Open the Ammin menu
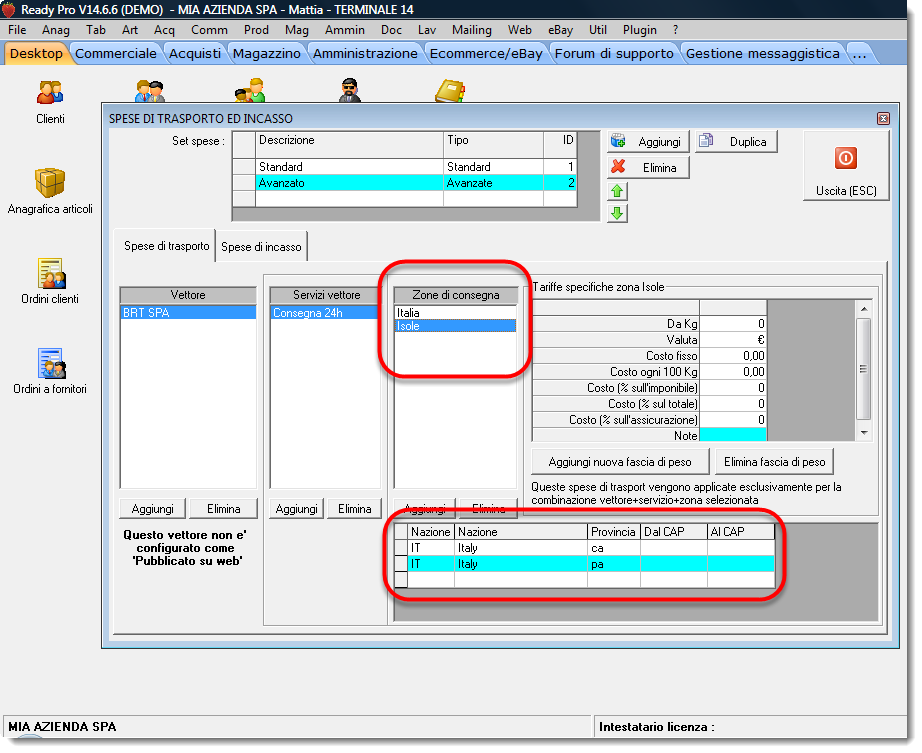922x753 pixels. click(345, 30)
